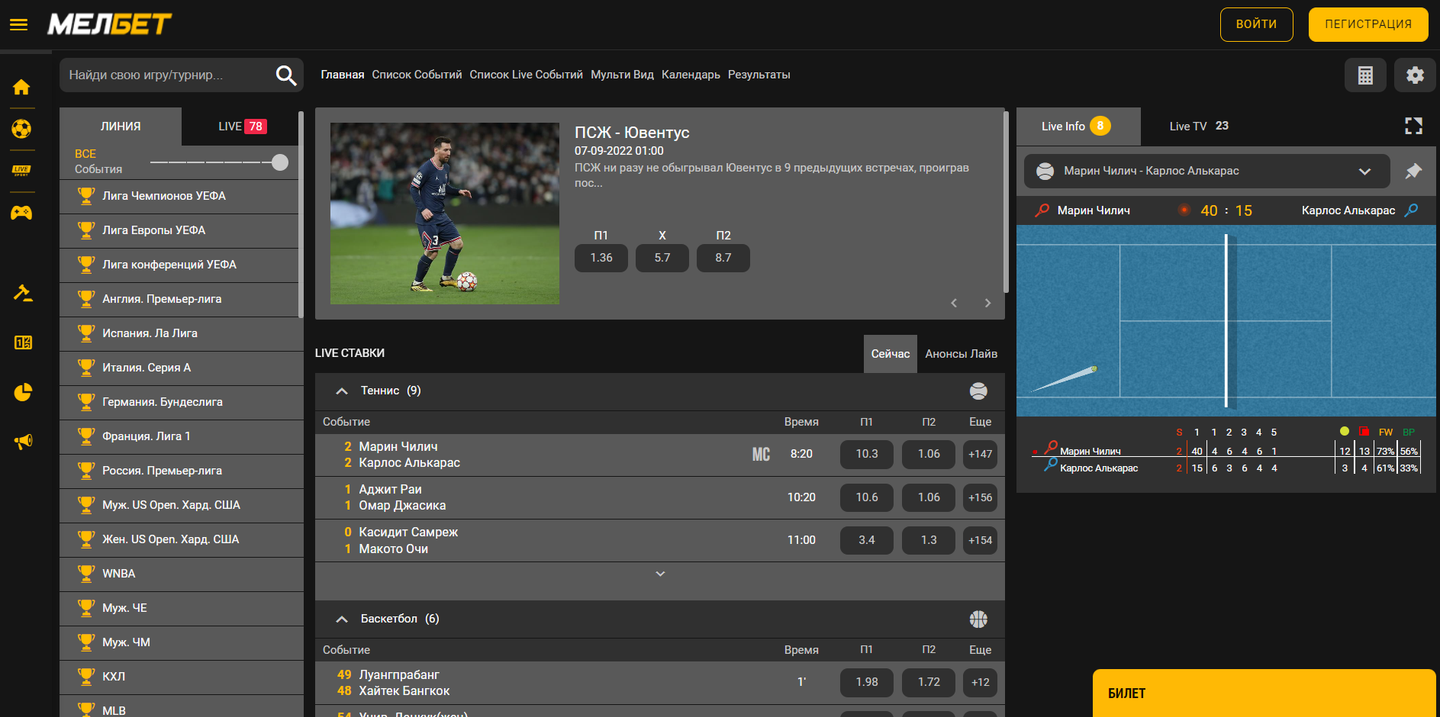The width and height of the screenshot is (1440, 717).
Task: Click the ВОЙТИ login button
Action: [1256, 24]
